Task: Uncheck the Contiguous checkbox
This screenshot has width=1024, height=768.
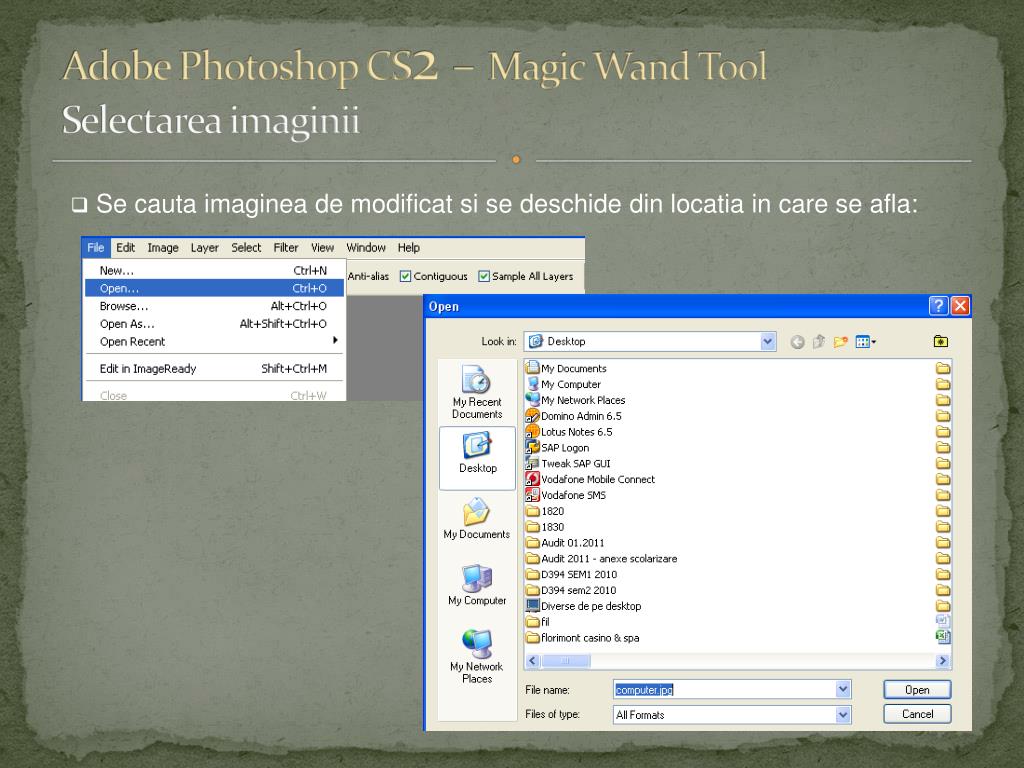Action: point(405,276)
